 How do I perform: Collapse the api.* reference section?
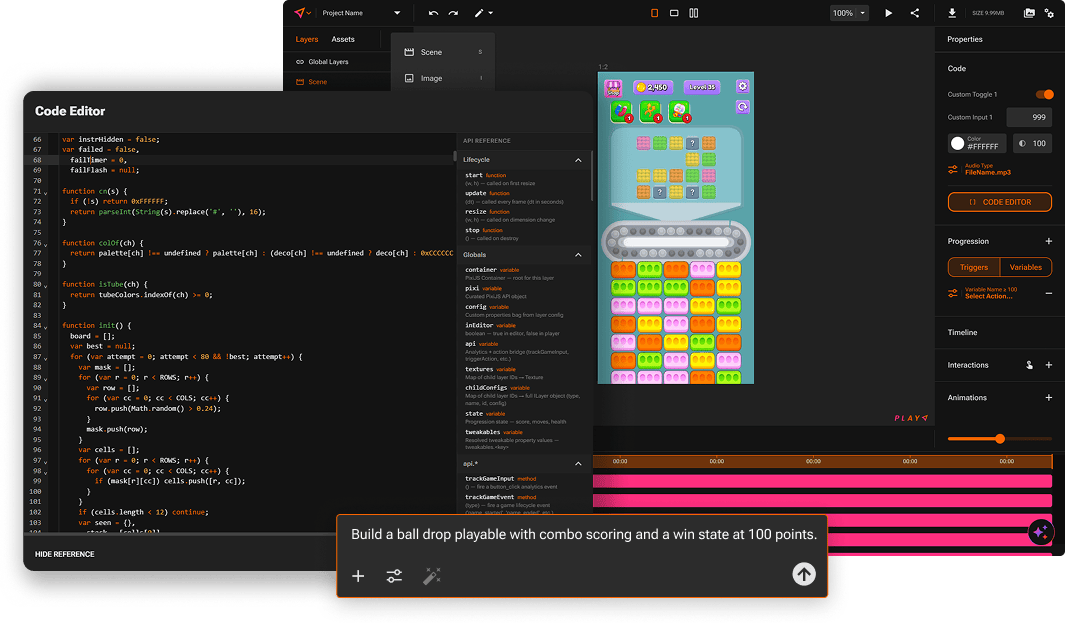pyautogui.click(x=579, y=464)
